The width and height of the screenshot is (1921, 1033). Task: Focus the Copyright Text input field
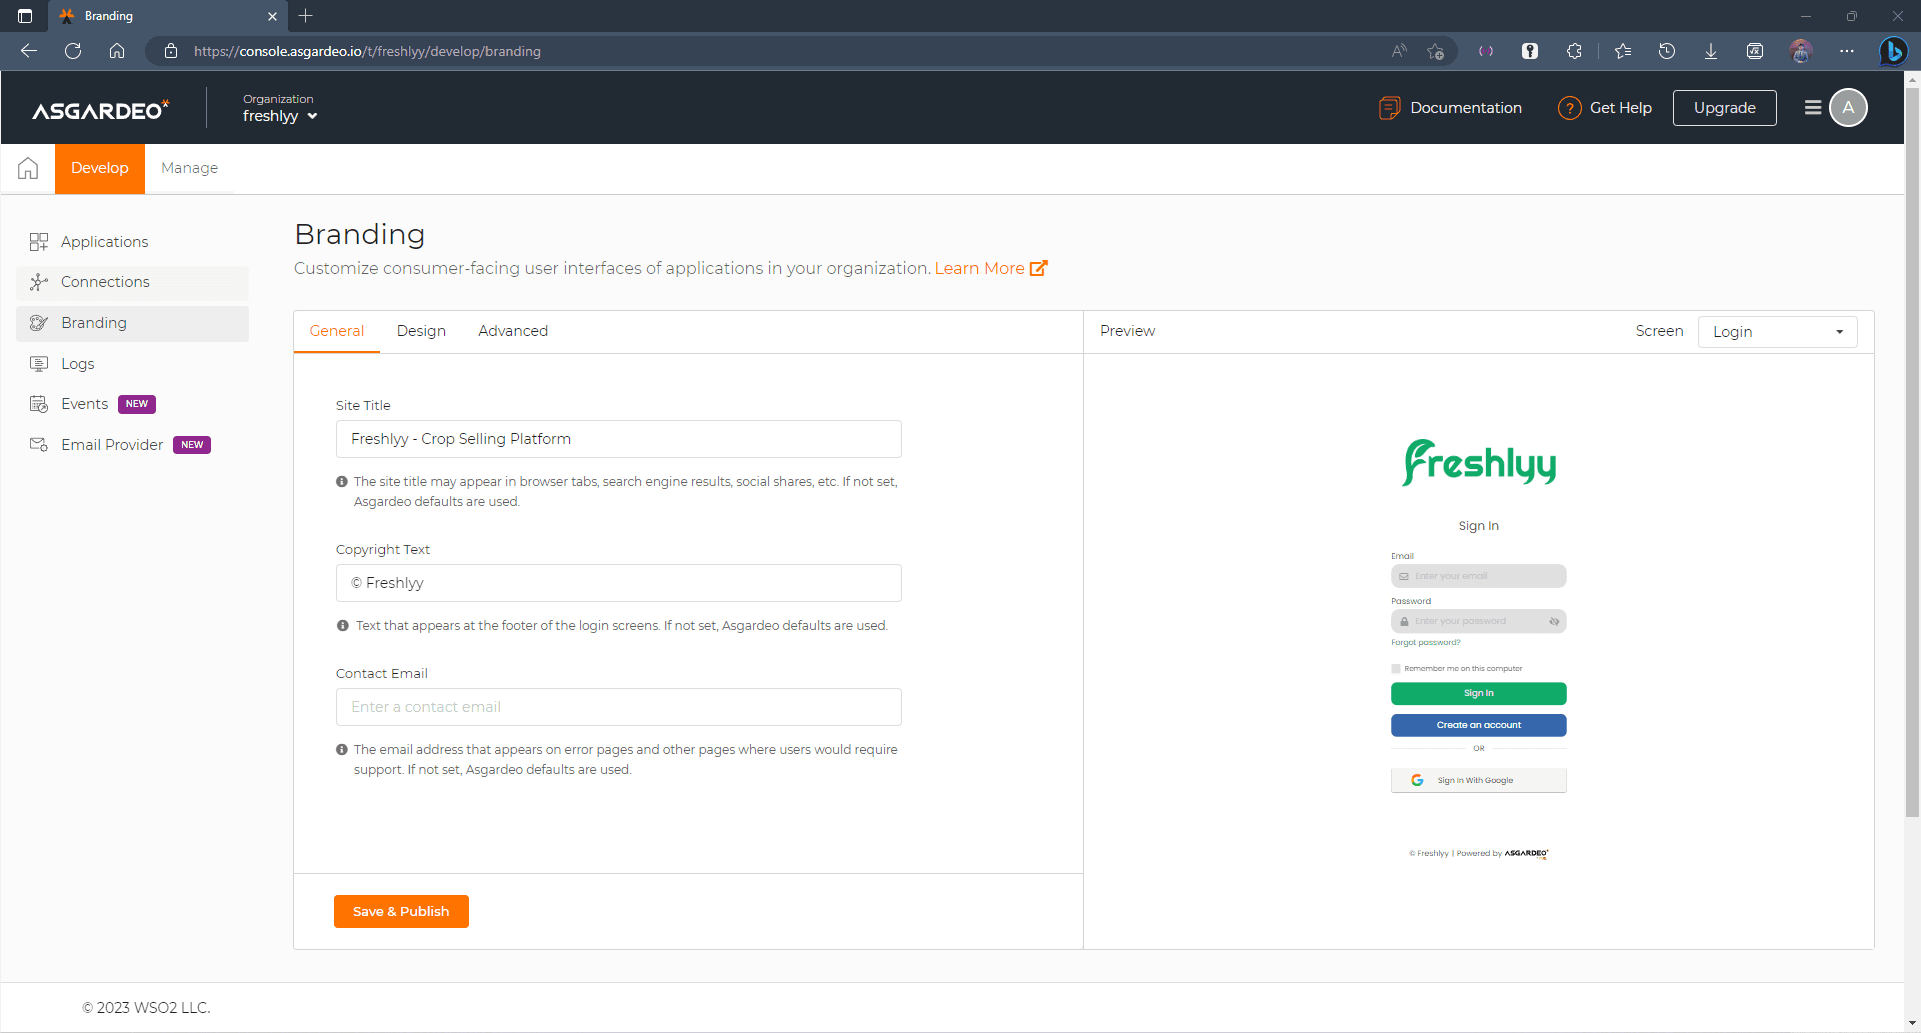[x=618, y=583]
